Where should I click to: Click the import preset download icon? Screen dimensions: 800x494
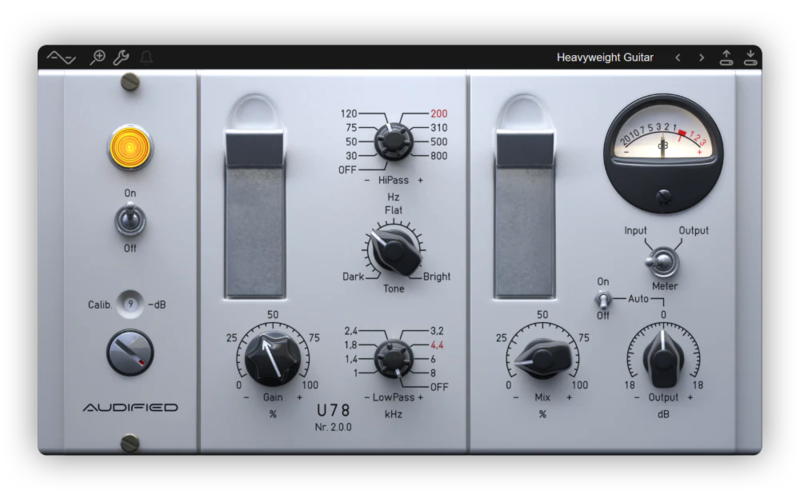pyautogui.click(x=750, y=57)
